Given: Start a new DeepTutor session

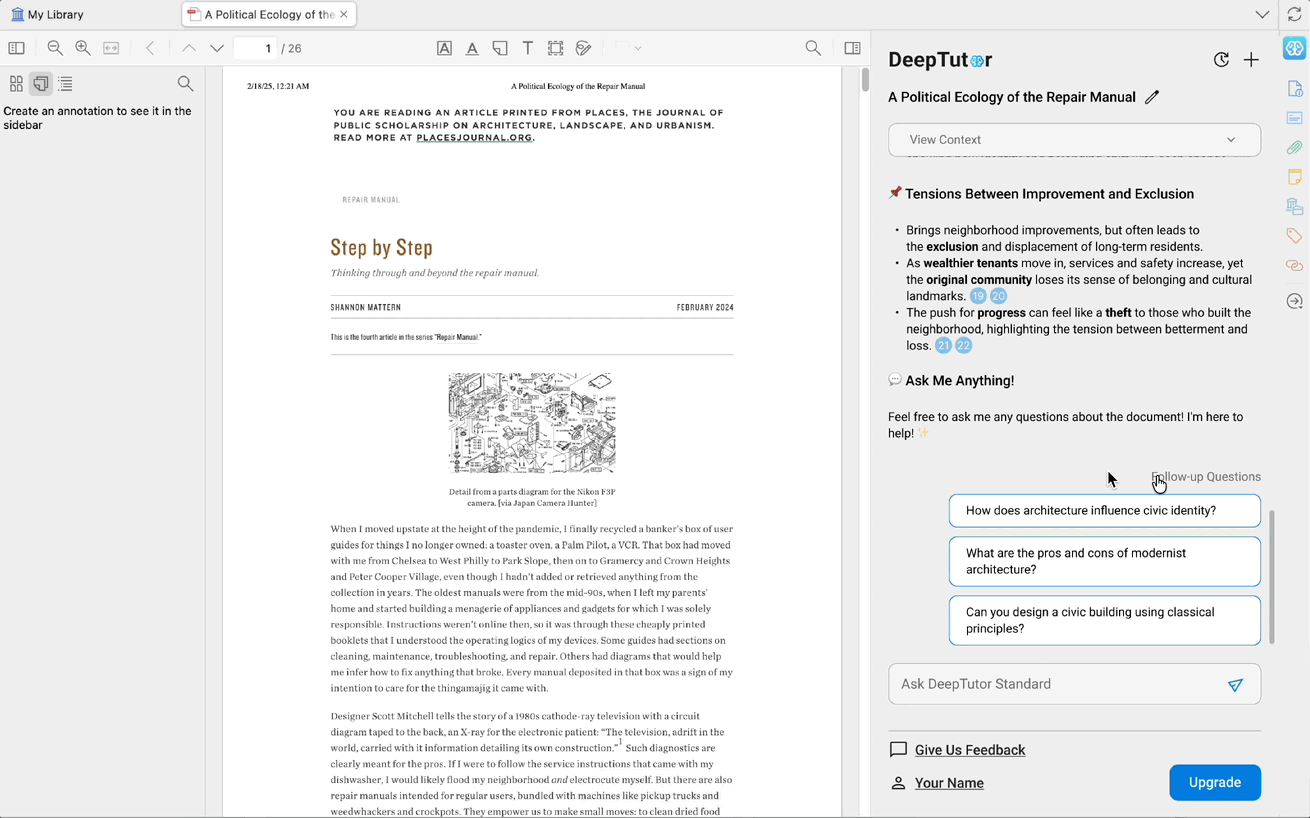Looking at the screenshot, I should (x=1251, y=60).
